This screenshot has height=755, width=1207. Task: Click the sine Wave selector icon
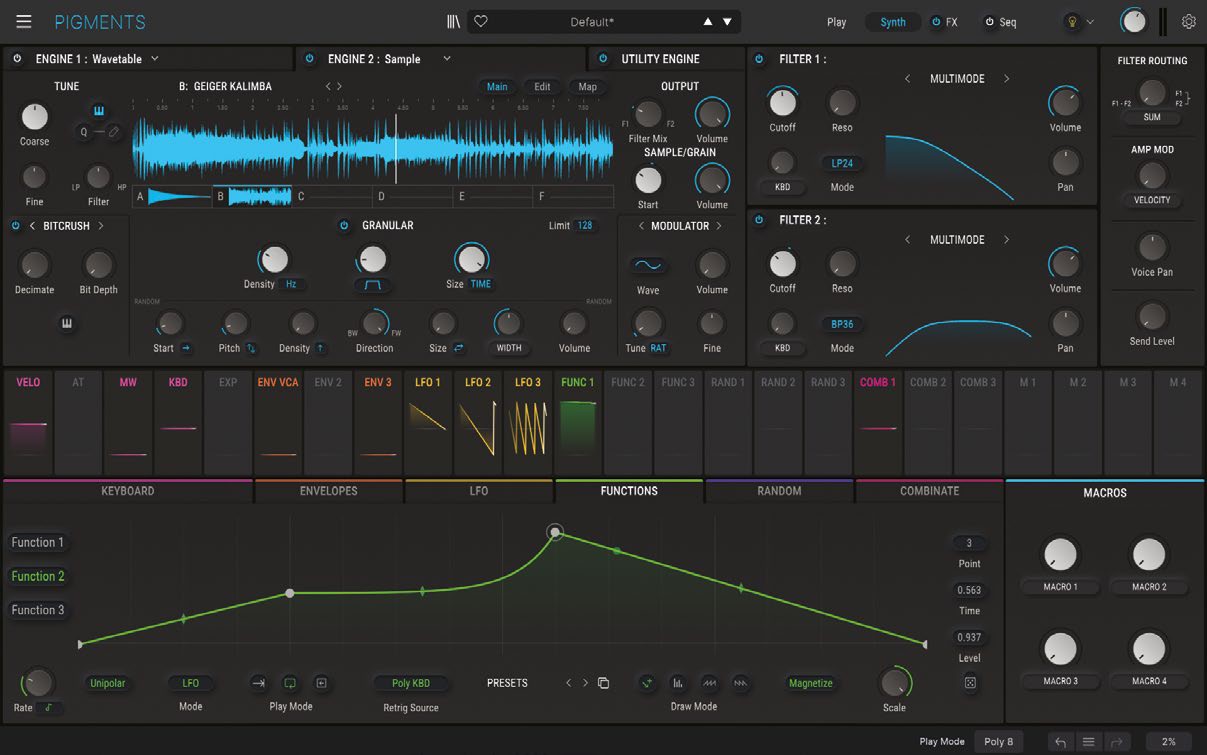(648, 265)
